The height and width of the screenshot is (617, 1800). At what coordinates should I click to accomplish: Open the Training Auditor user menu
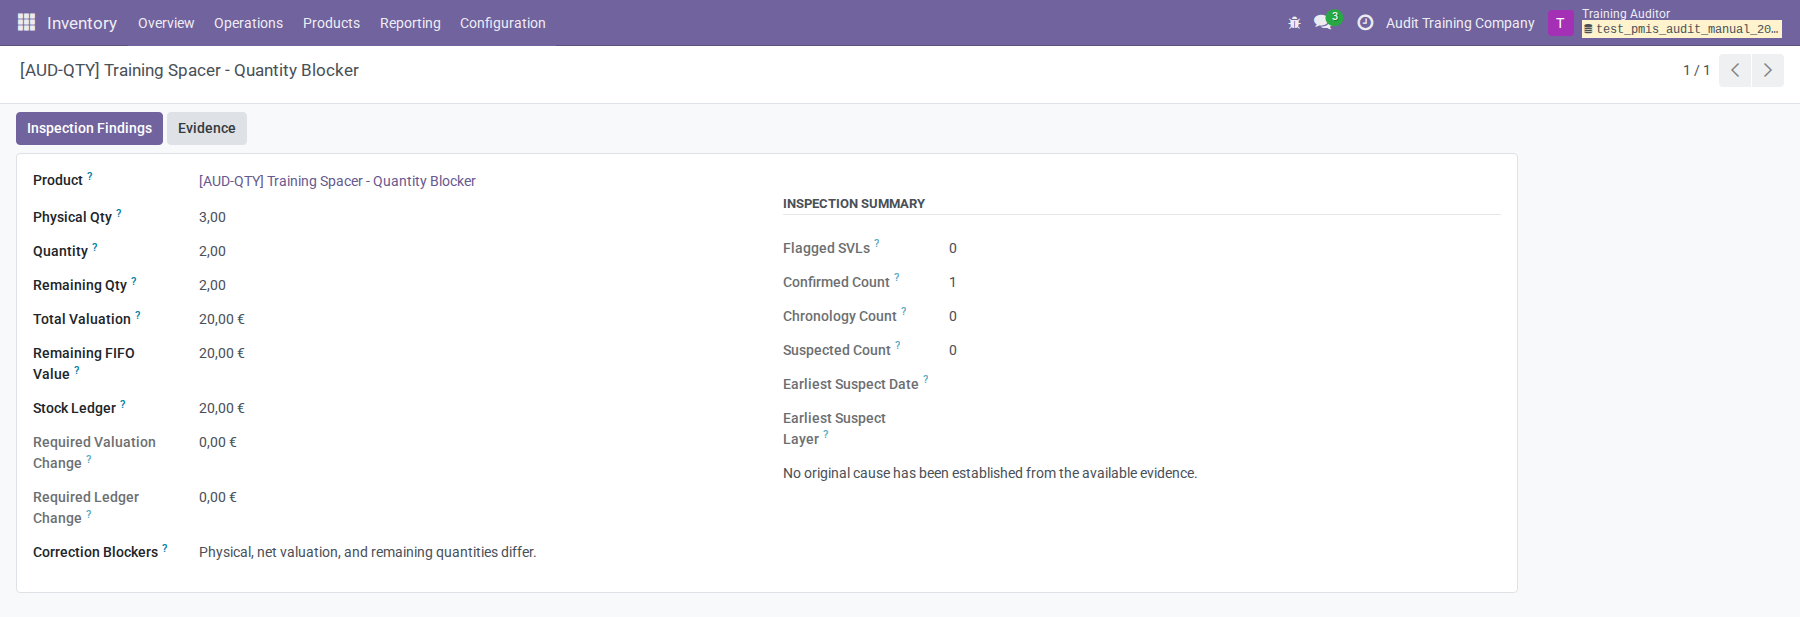(1681, 22)
